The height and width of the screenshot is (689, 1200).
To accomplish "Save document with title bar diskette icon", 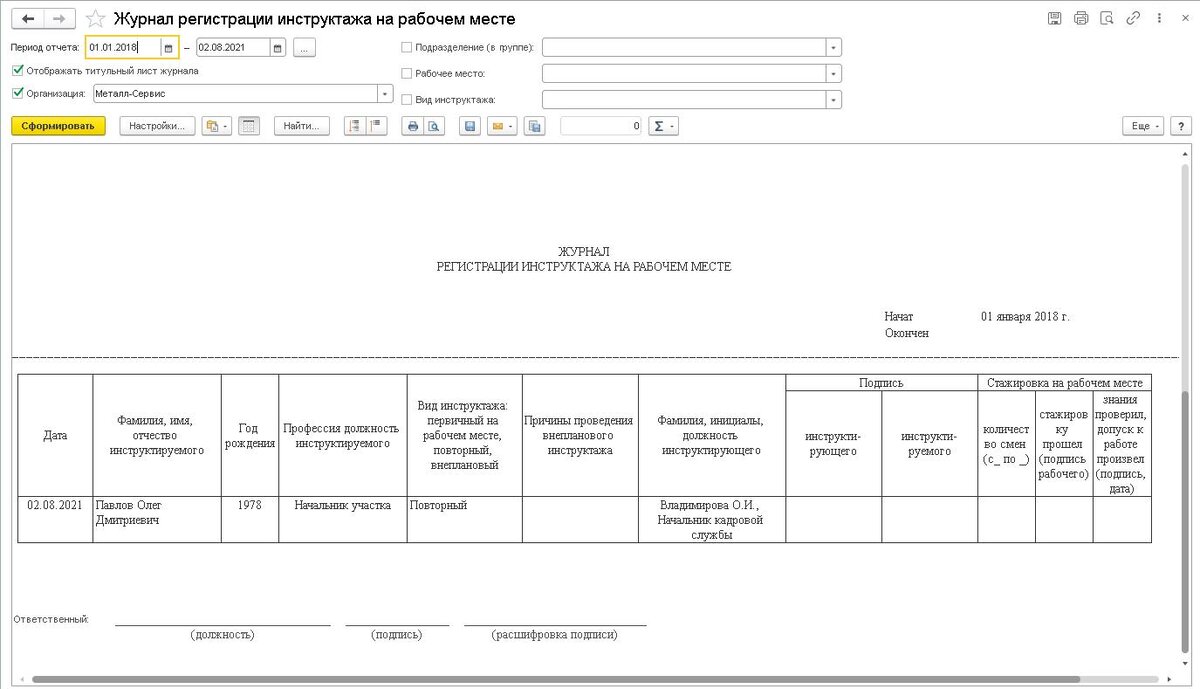I will pyautogui.click(x=1054, y=18).
